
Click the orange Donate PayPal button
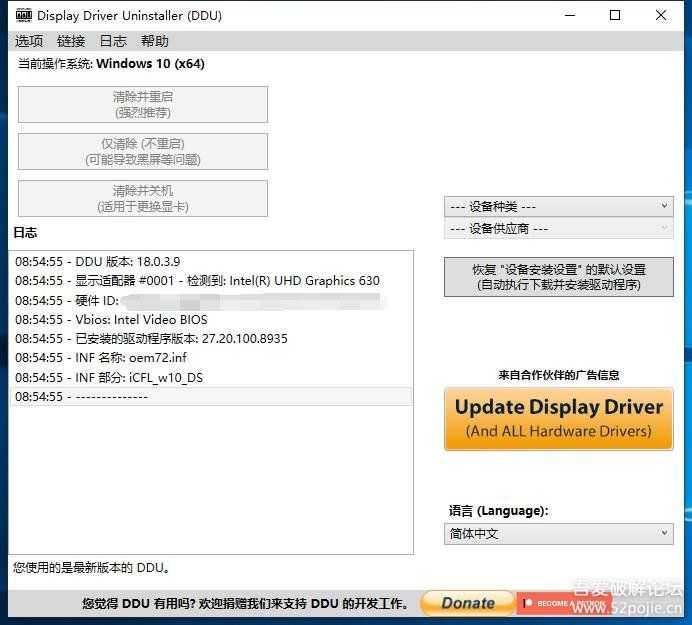pos(467,603)
